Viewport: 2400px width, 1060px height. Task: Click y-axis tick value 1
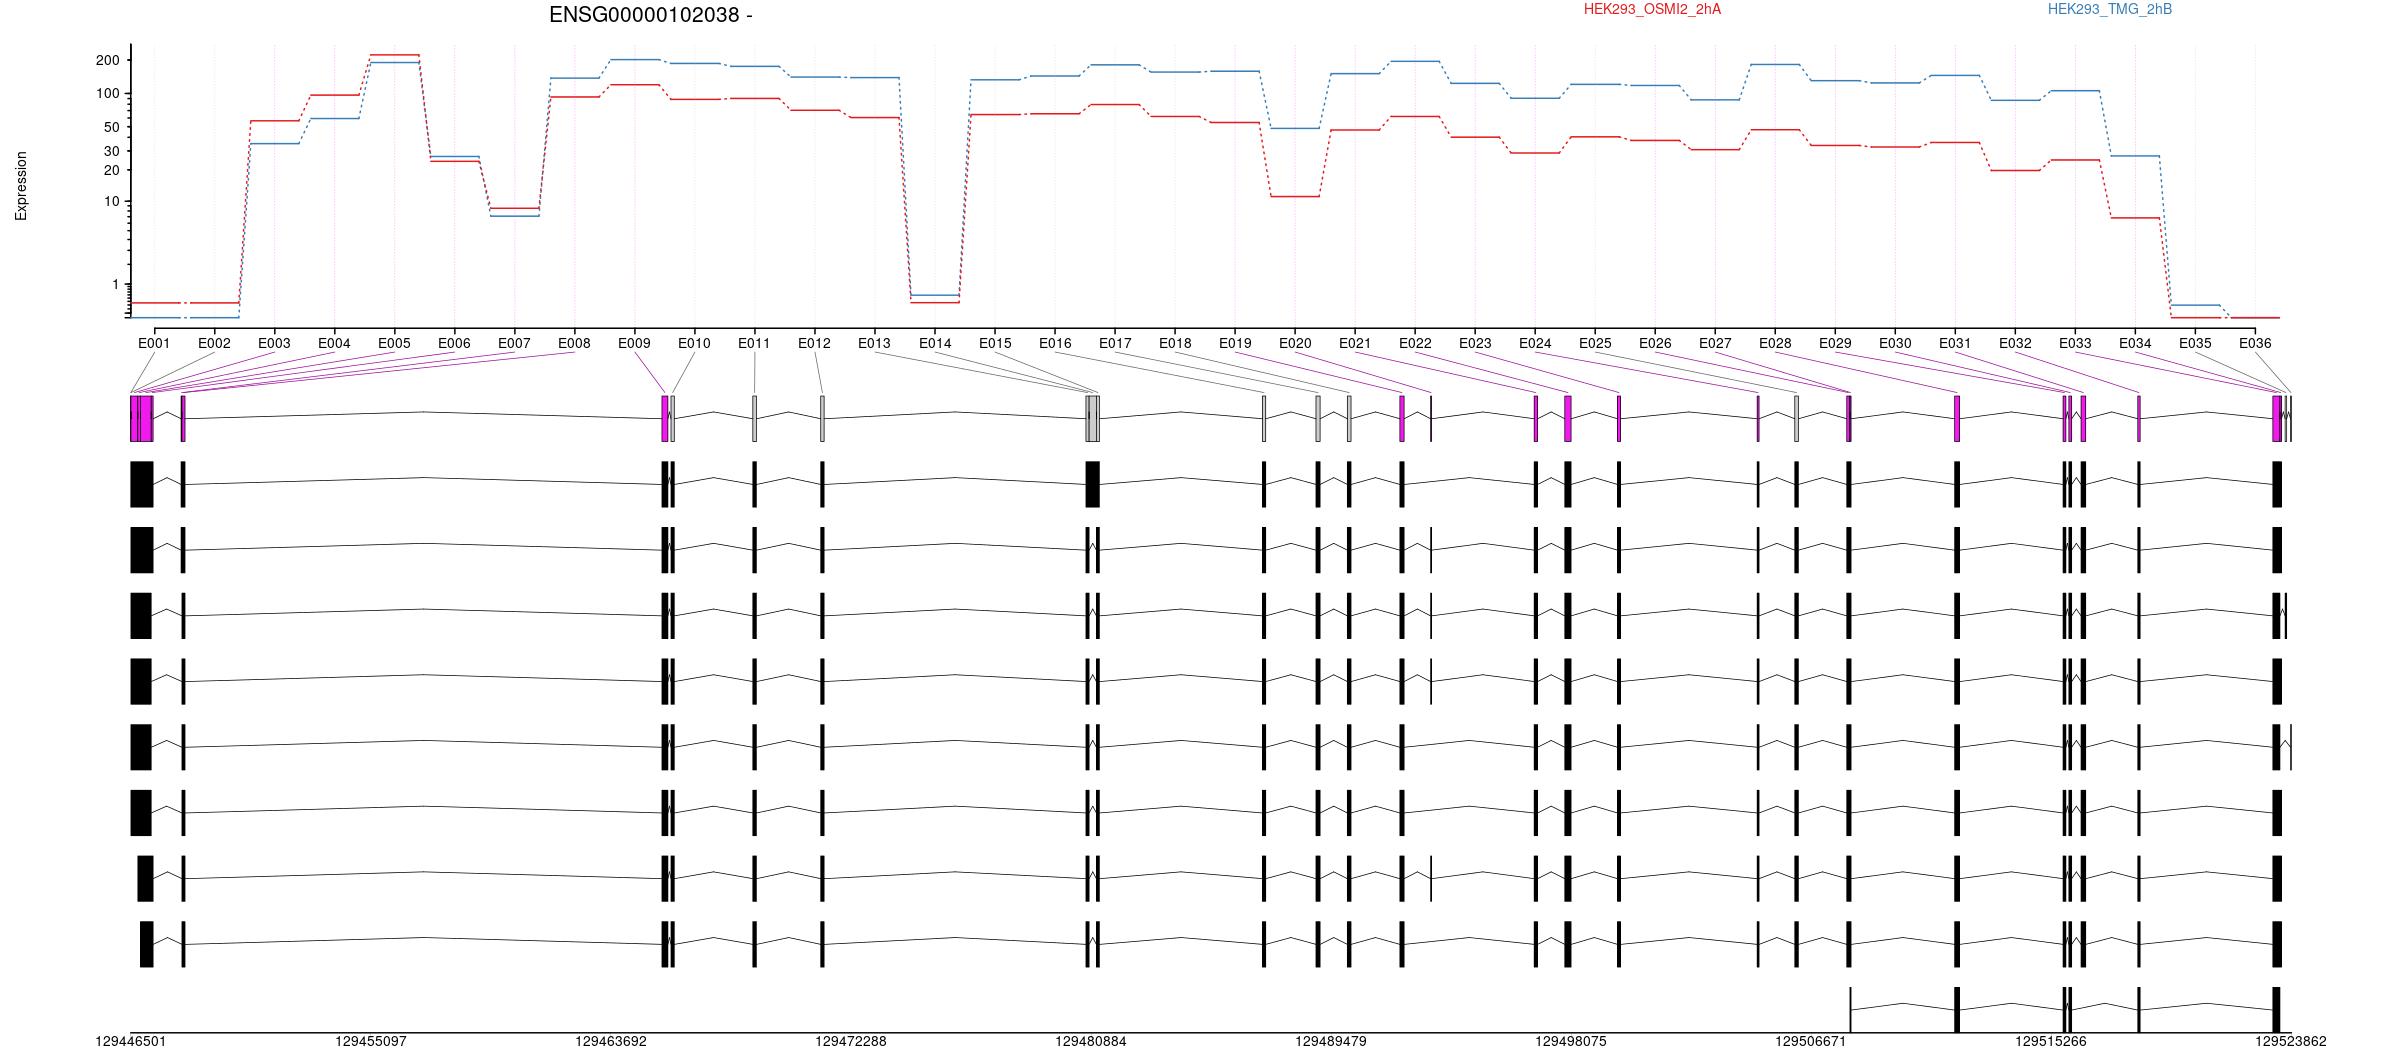[x=116, y=284]
